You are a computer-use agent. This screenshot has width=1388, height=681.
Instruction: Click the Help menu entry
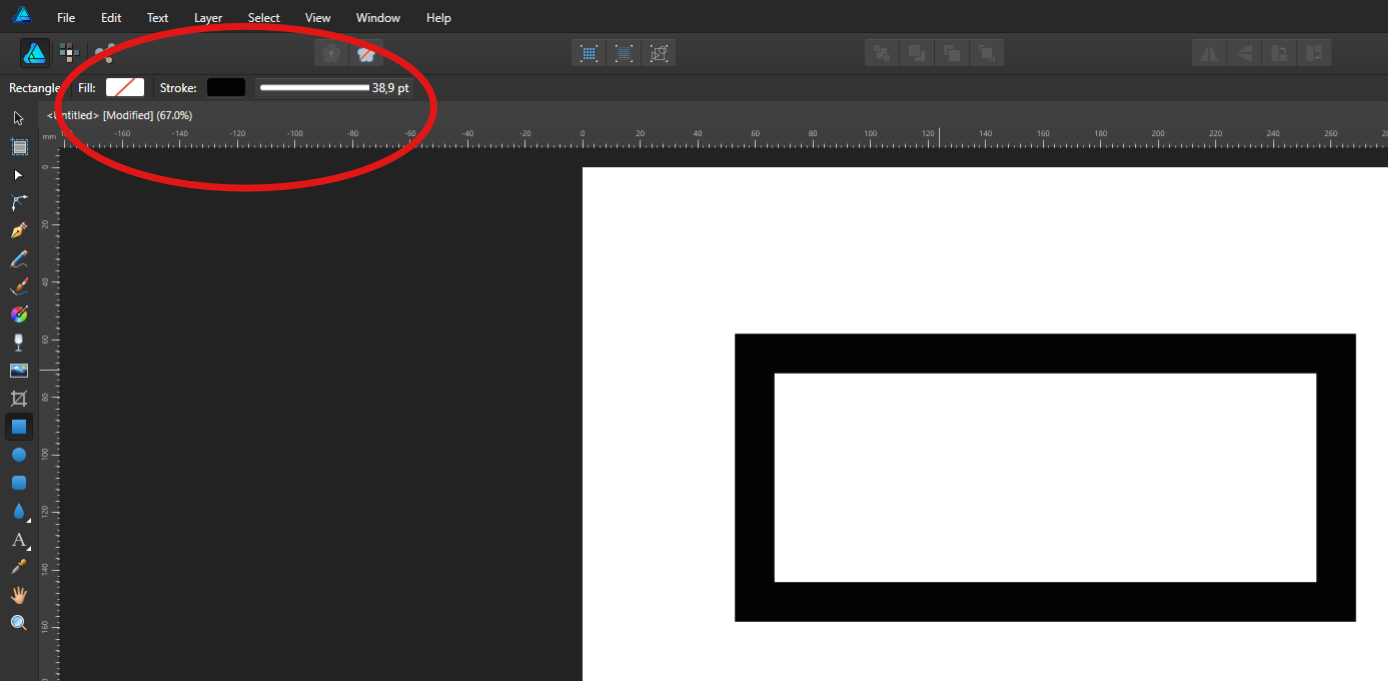pyautogui.click(x=438, y=17)
